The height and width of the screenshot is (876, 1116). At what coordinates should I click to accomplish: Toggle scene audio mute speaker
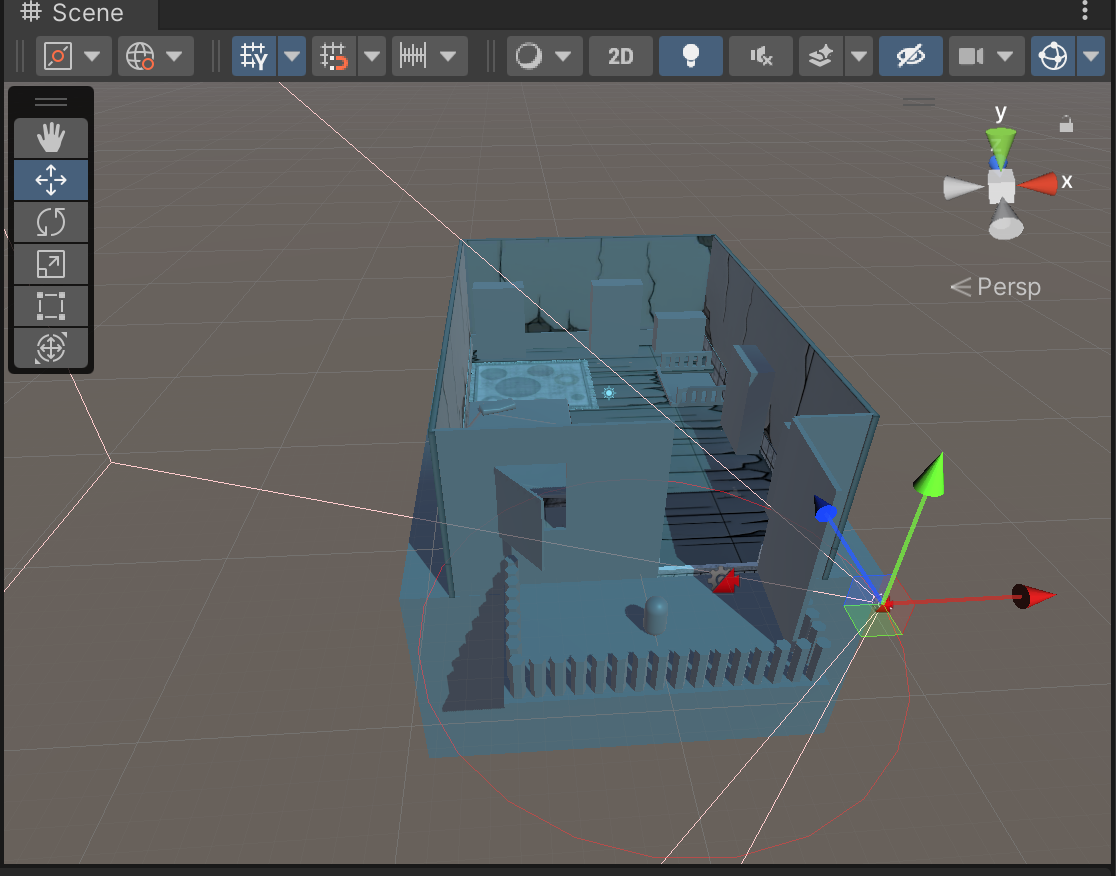(761, 56)
